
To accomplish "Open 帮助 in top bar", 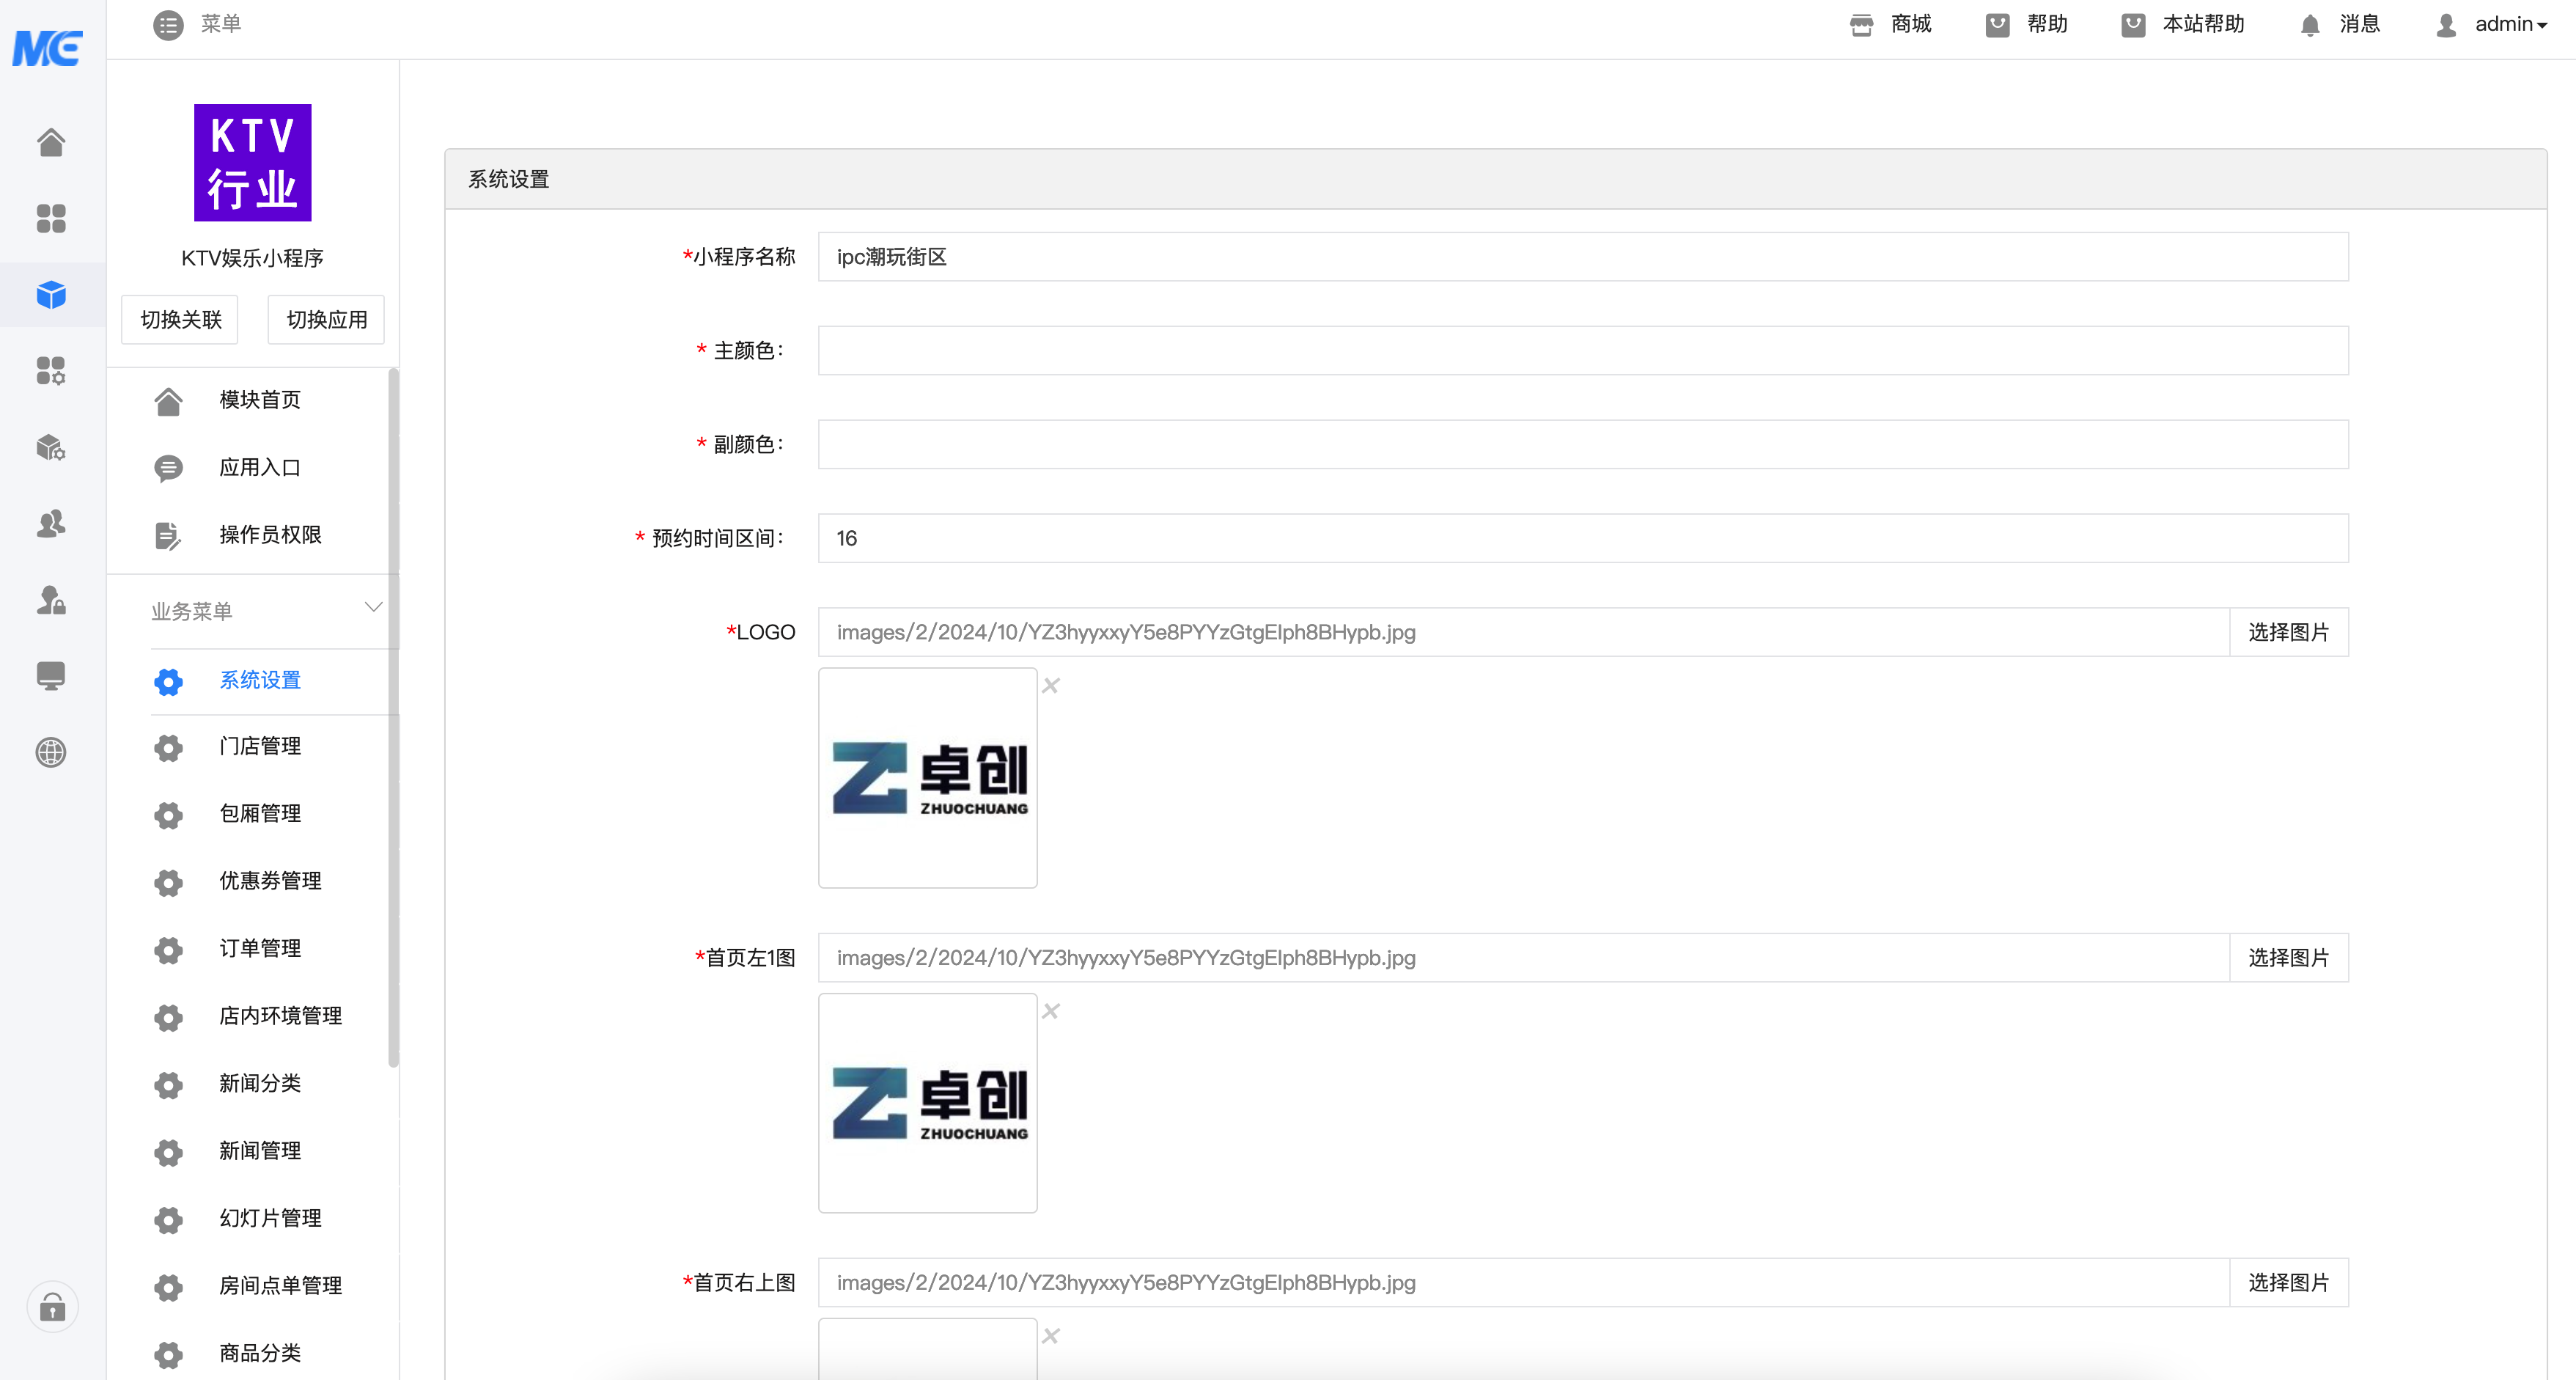I will (x=2027, y=24).
